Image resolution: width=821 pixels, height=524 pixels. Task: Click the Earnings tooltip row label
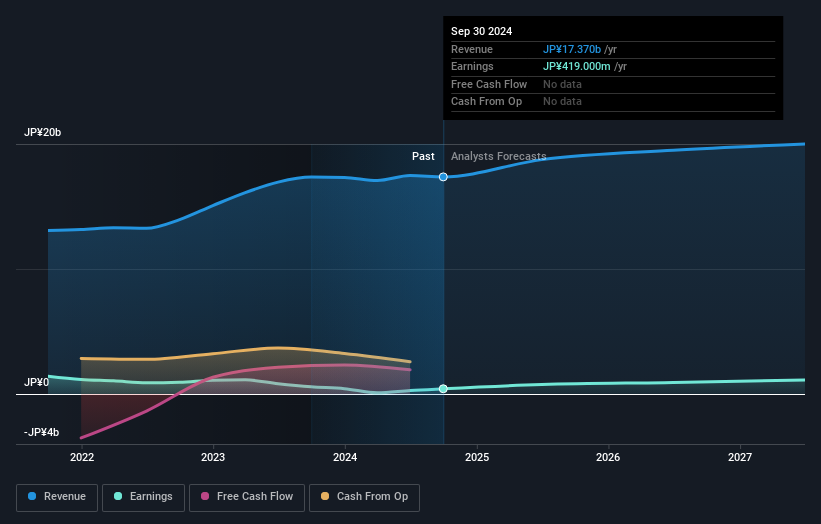coord(472,66)
